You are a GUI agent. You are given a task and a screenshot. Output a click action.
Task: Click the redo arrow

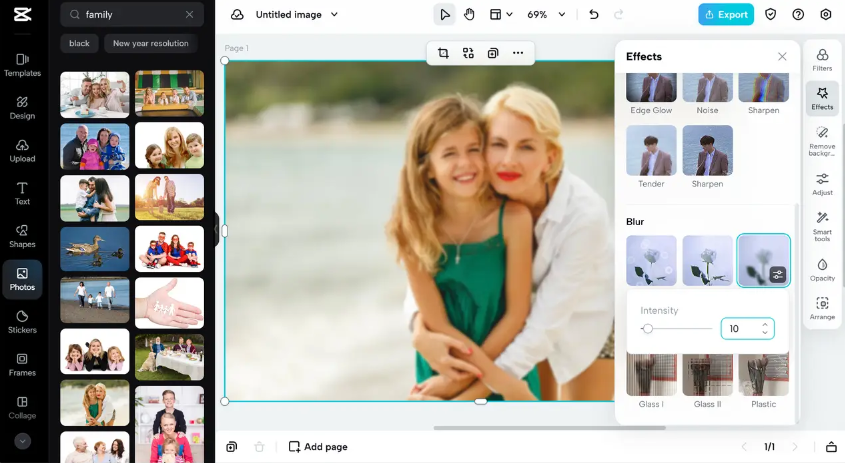coord(619,15)
